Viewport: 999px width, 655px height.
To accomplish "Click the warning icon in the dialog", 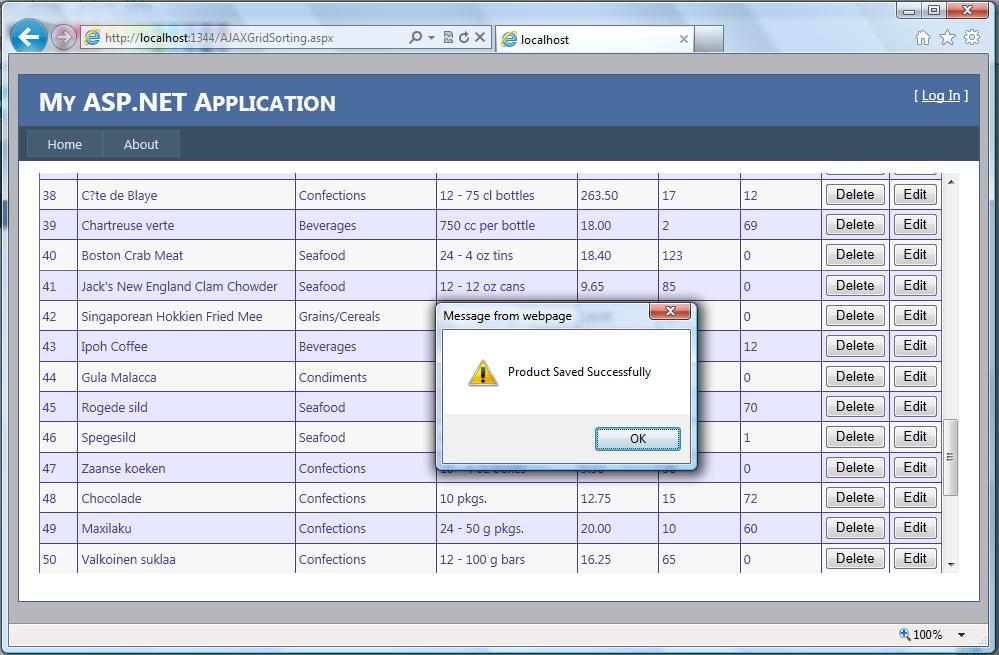I will [x=483, y=372].
